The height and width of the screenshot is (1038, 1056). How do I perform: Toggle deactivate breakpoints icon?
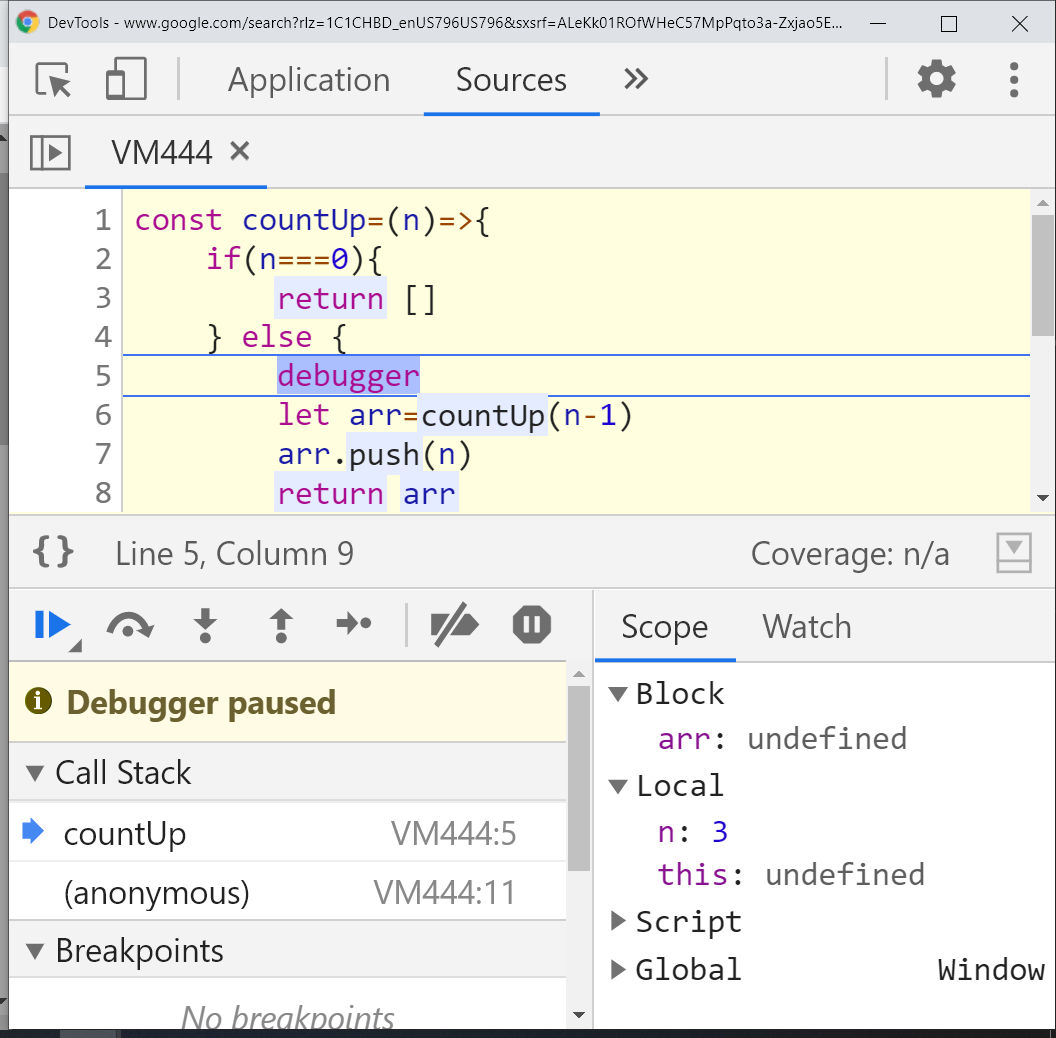click(455, 624)
